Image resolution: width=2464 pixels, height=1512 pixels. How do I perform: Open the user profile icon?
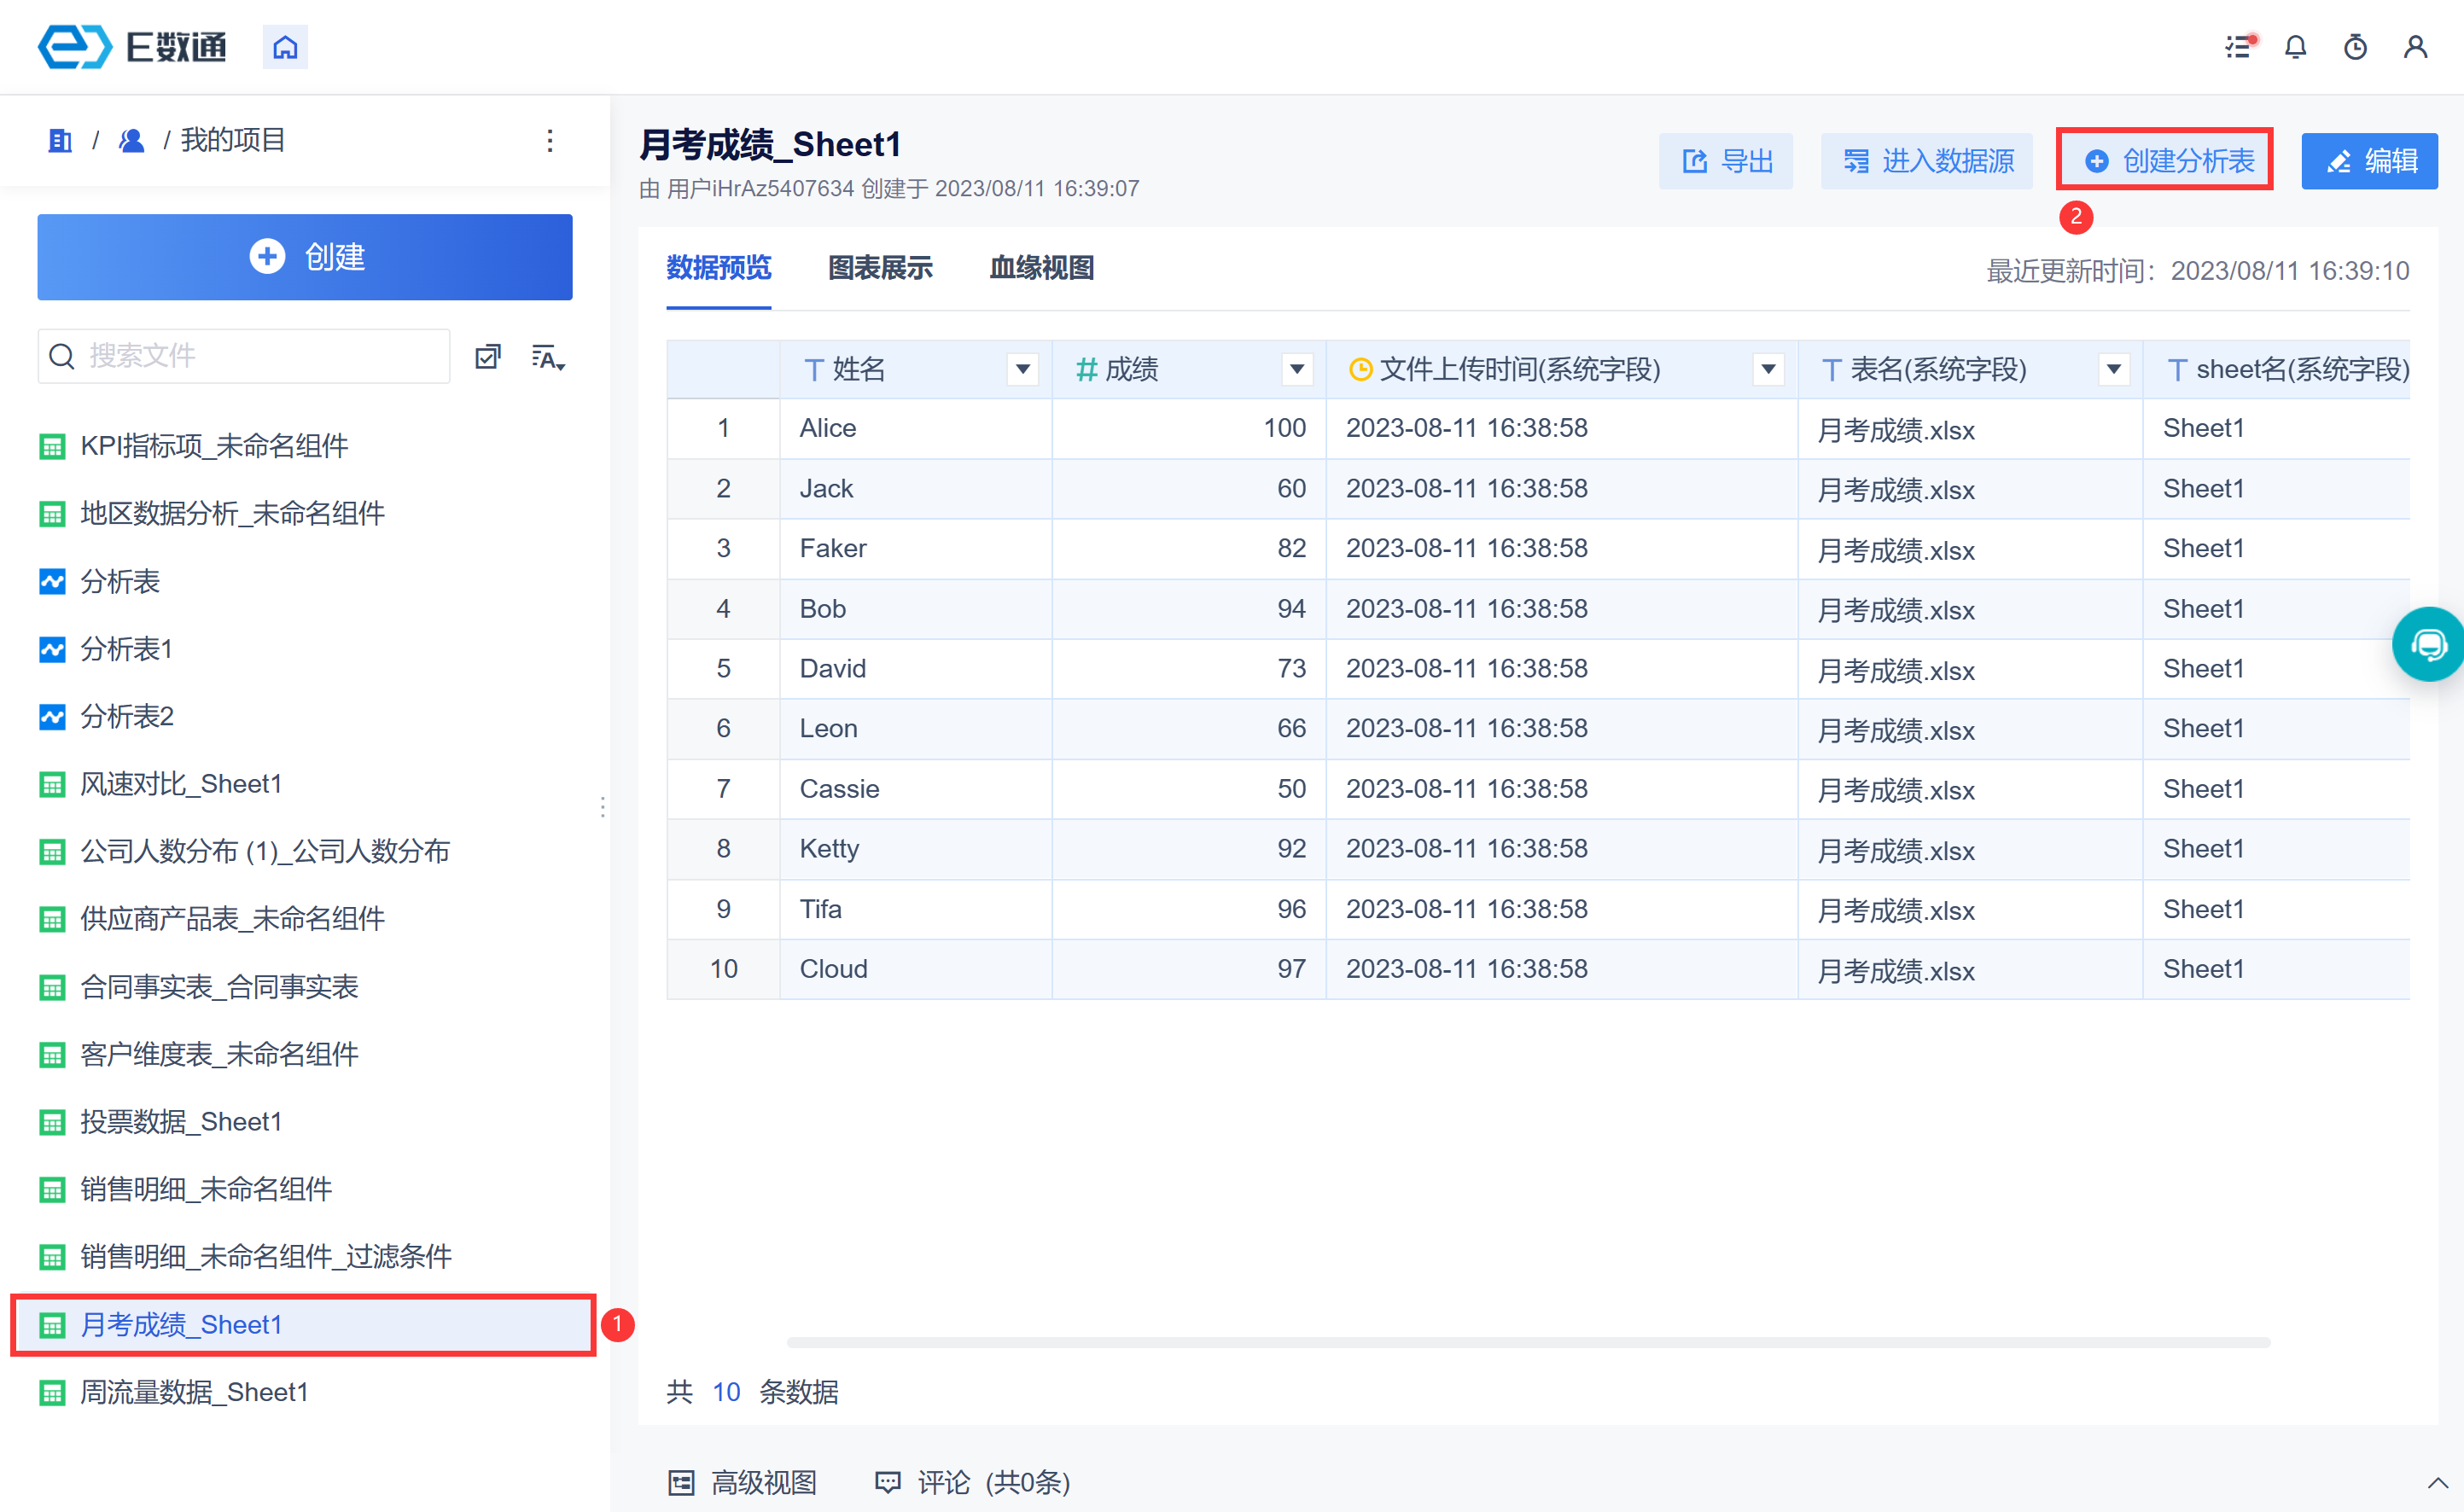(2415, 47)
